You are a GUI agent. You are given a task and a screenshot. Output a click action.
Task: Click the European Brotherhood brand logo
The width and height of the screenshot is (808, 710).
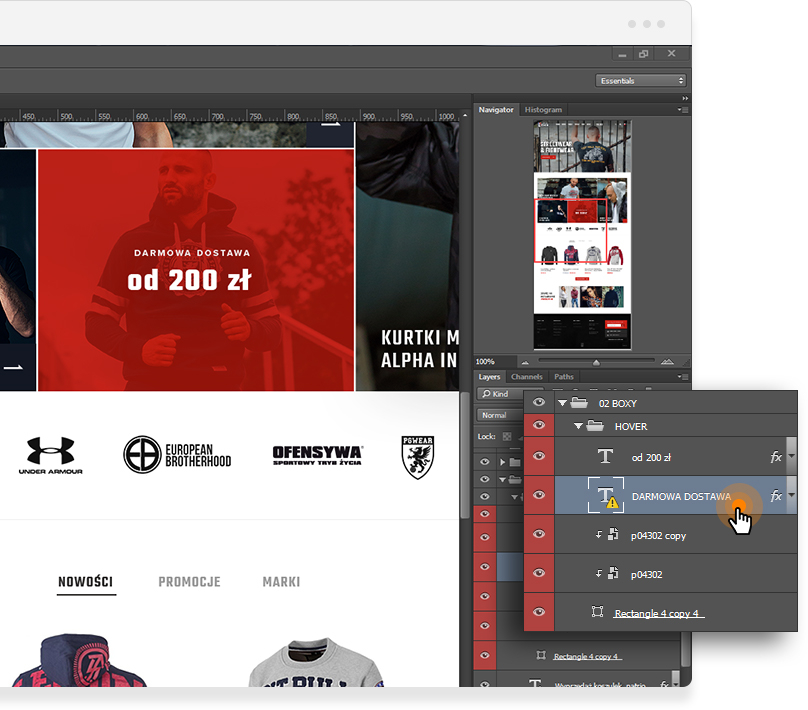[x=177, y=454]
